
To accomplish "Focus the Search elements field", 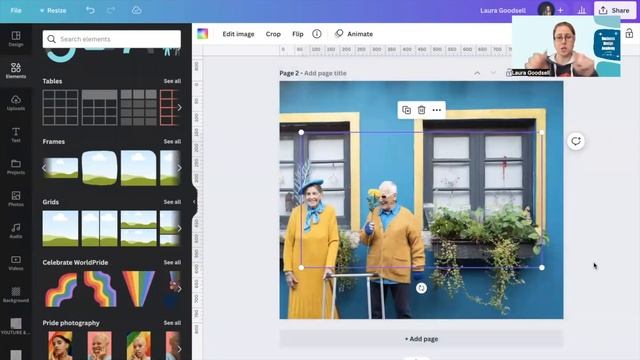I will (112, 39).
